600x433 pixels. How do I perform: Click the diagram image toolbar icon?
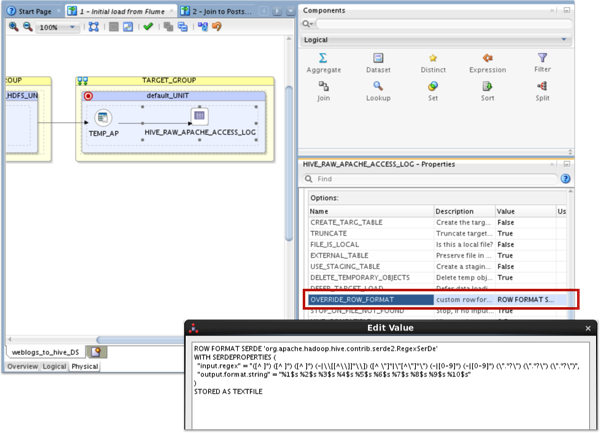pos(128,27)
